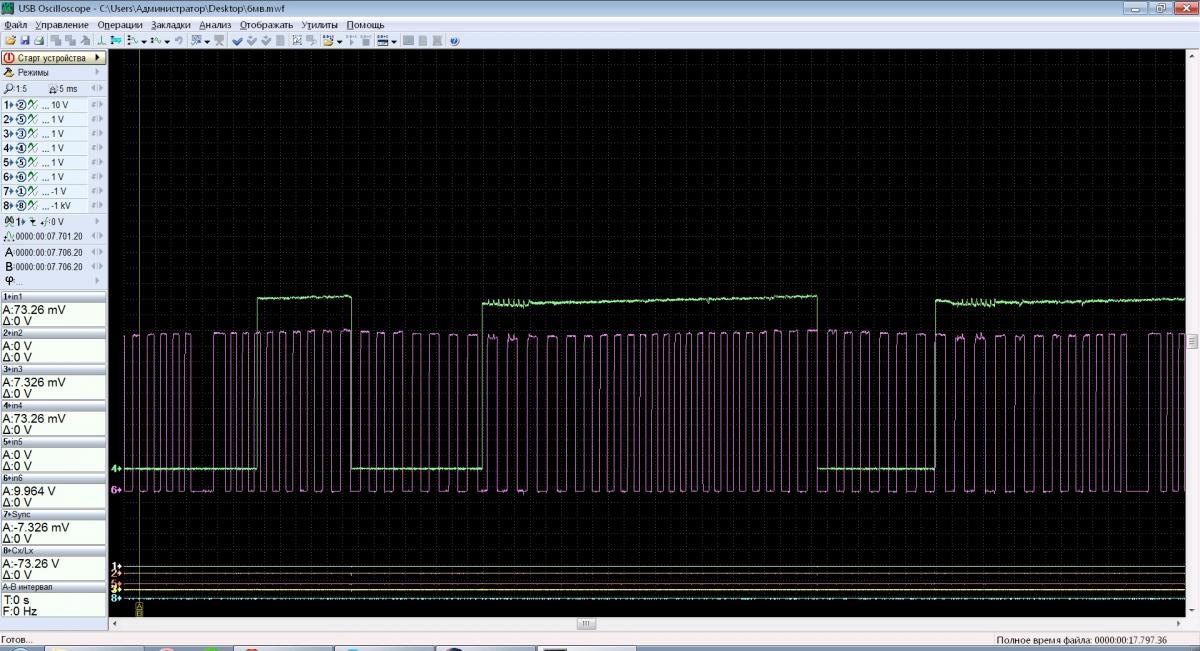1200x651 pixels.
Task: Click the save floppy disk icon
Action: pos(24,41)
